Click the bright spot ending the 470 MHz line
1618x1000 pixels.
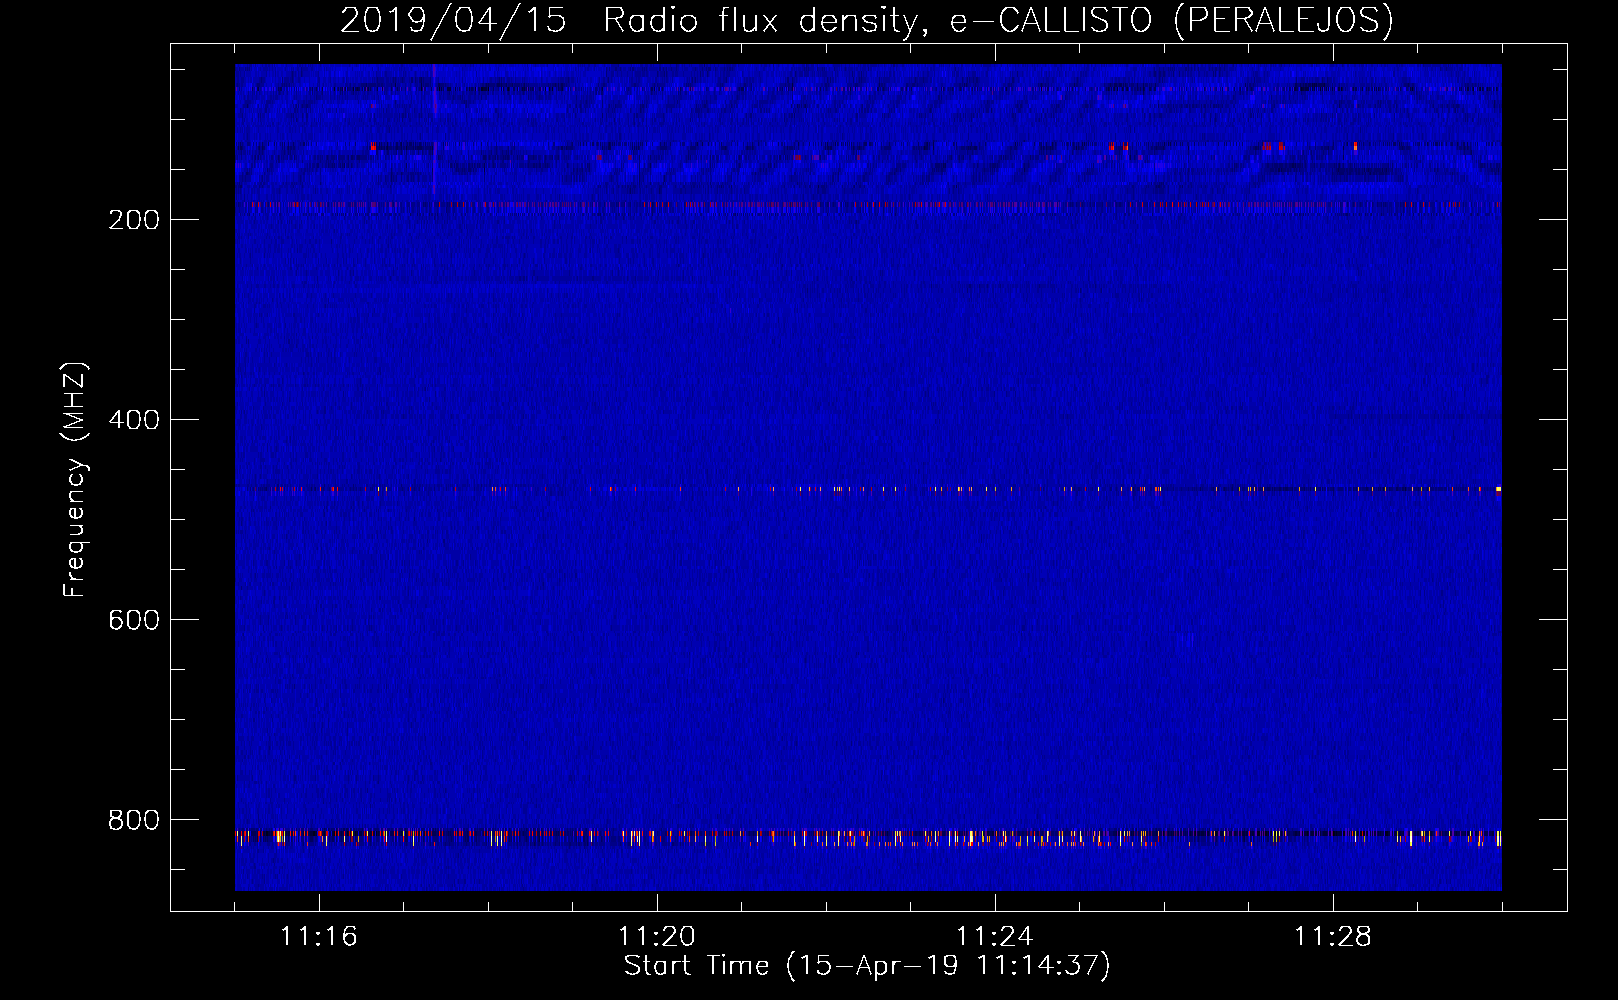[x=1498, y=490]
